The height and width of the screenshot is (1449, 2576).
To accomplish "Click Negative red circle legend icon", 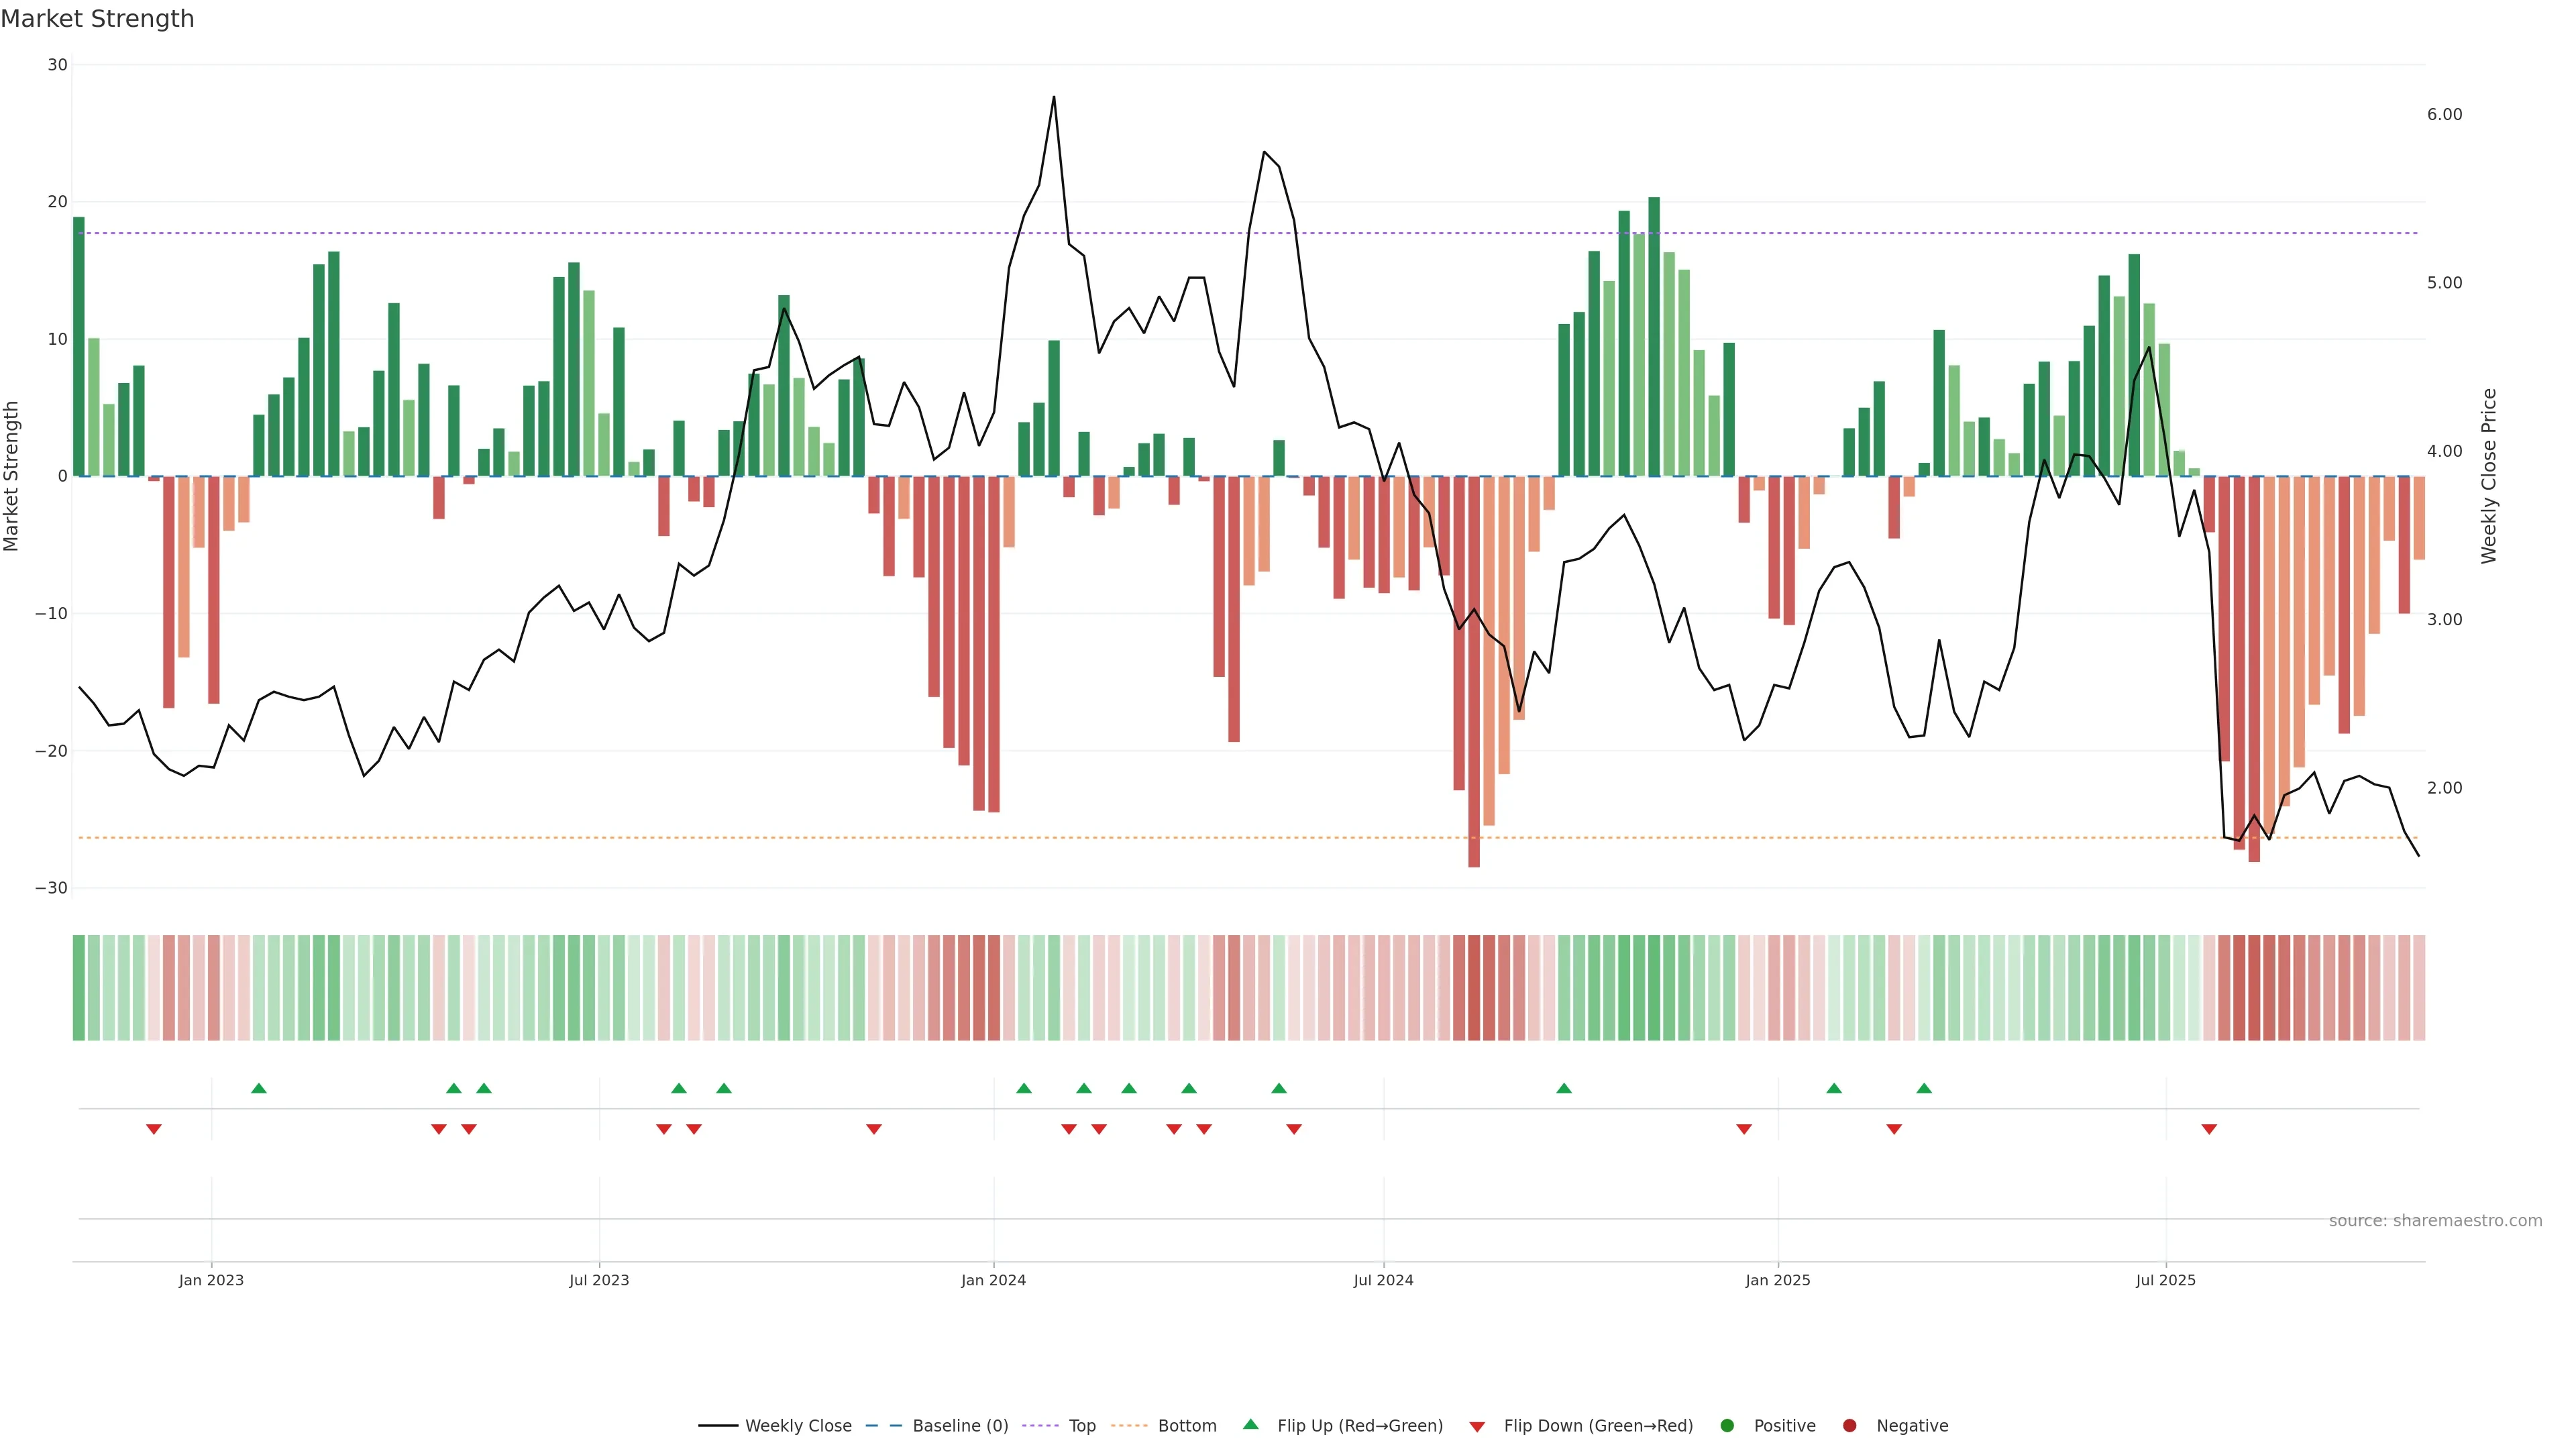I will click(1849, 1425).
